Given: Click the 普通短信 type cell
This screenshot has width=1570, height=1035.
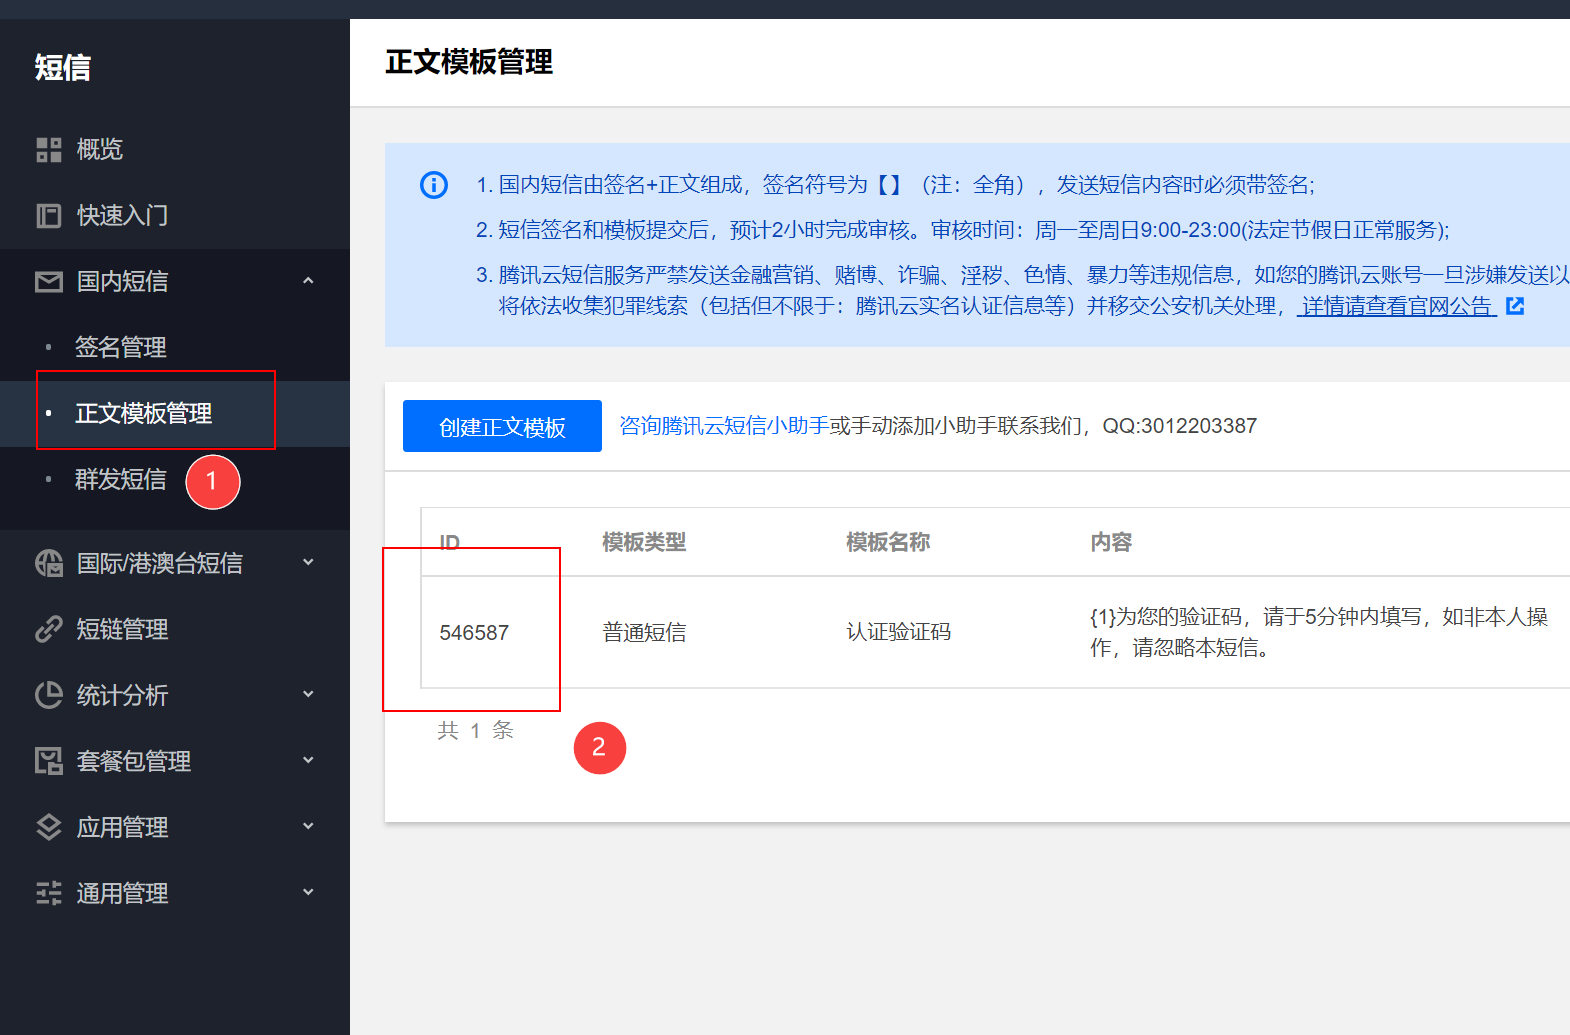Looking at the screenshot, I should [x=644, y=633].
